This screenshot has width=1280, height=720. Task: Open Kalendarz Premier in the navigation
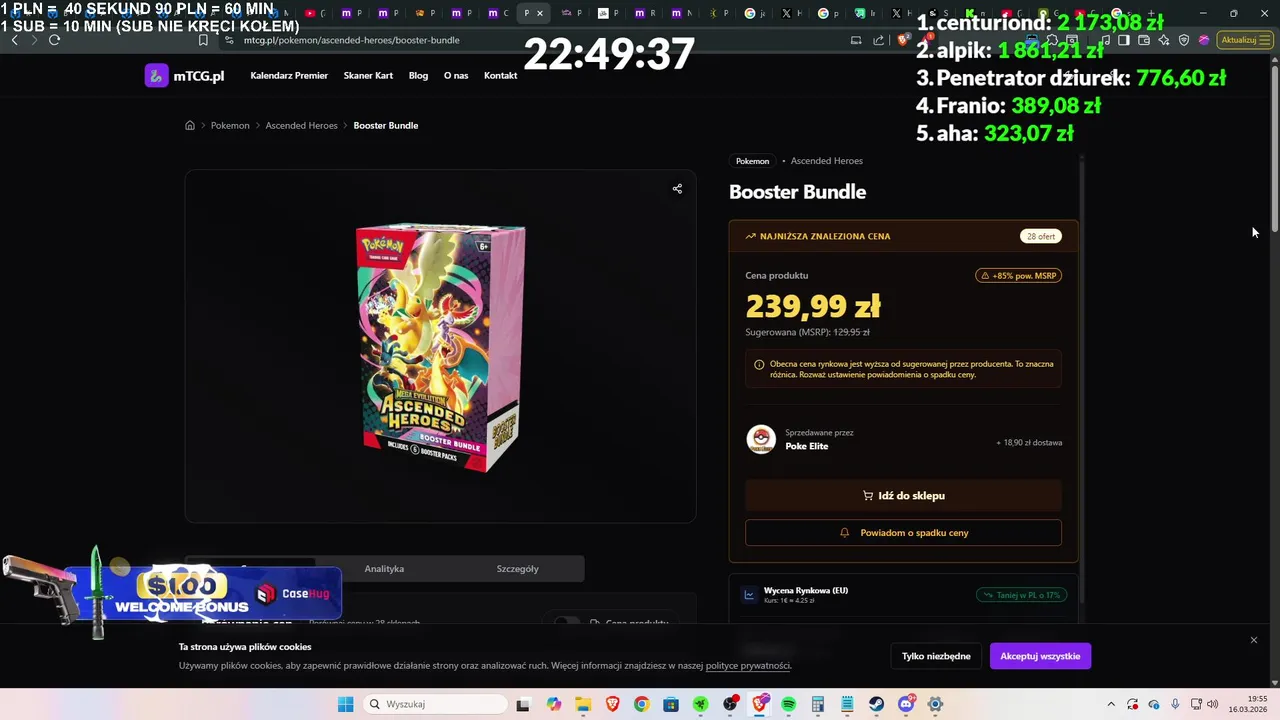(x=289, y=76)
